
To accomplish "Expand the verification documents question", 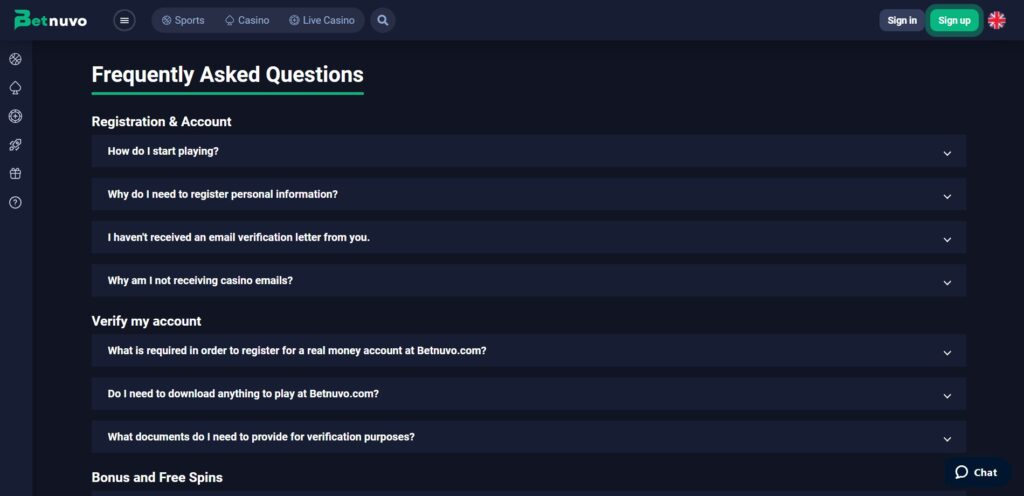I will pos(528,437).
